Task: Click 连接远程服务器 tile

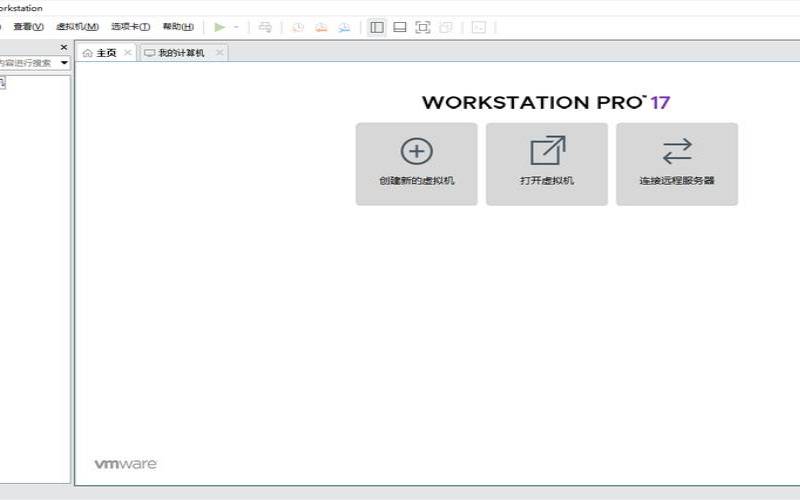Action: (x=677, y=164)
